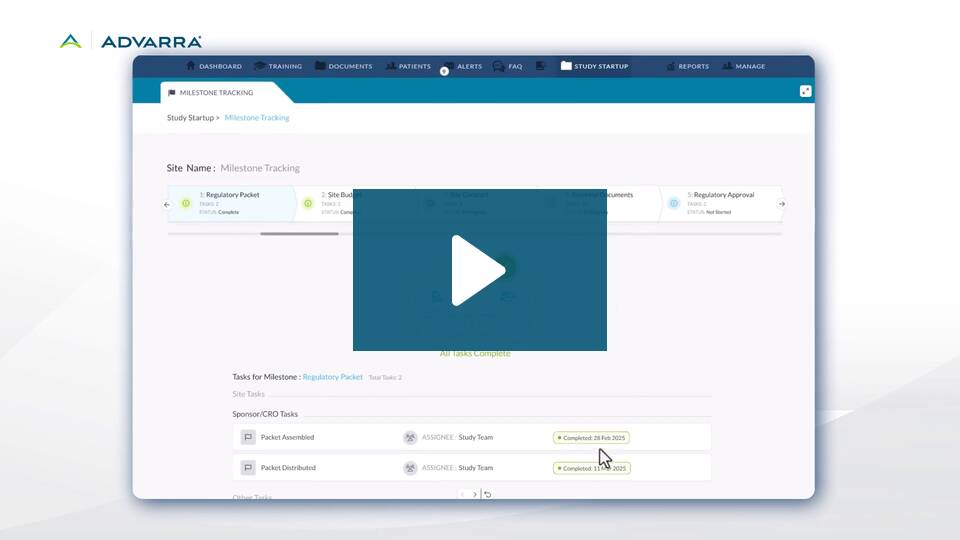Click the Study Startup breadcrumb
960x540 pixels.
tap(190, 118)
